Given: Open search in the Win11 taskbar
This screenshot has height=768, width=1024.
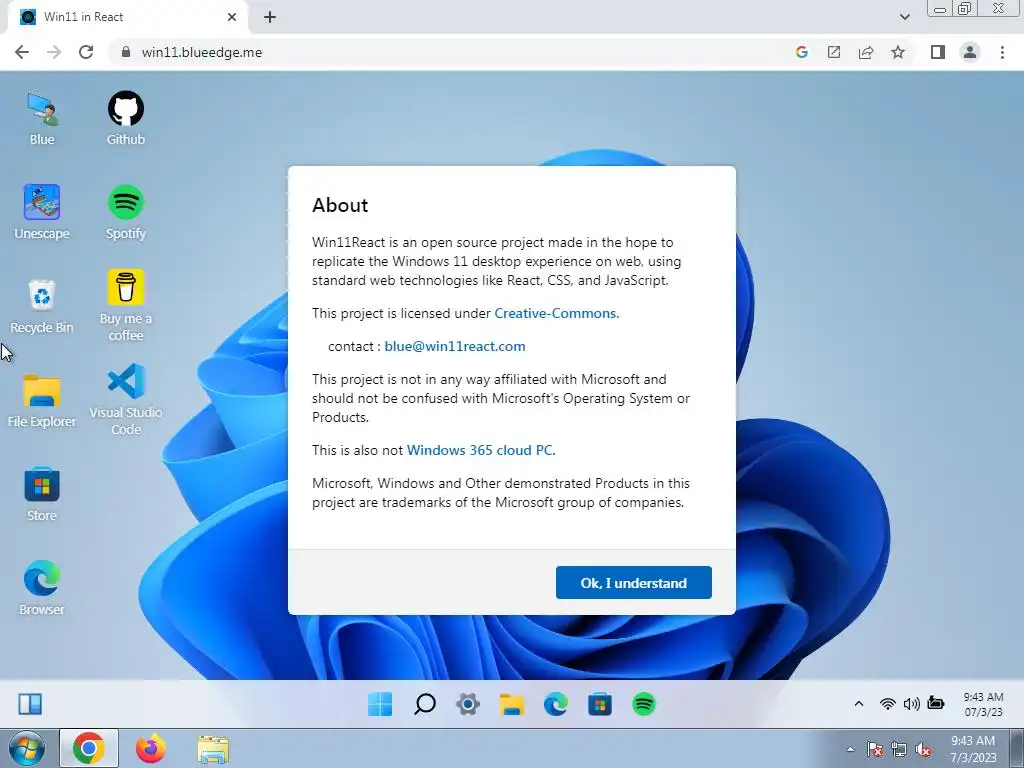Looking at the screenshot, I should click(x=424, y=704).
